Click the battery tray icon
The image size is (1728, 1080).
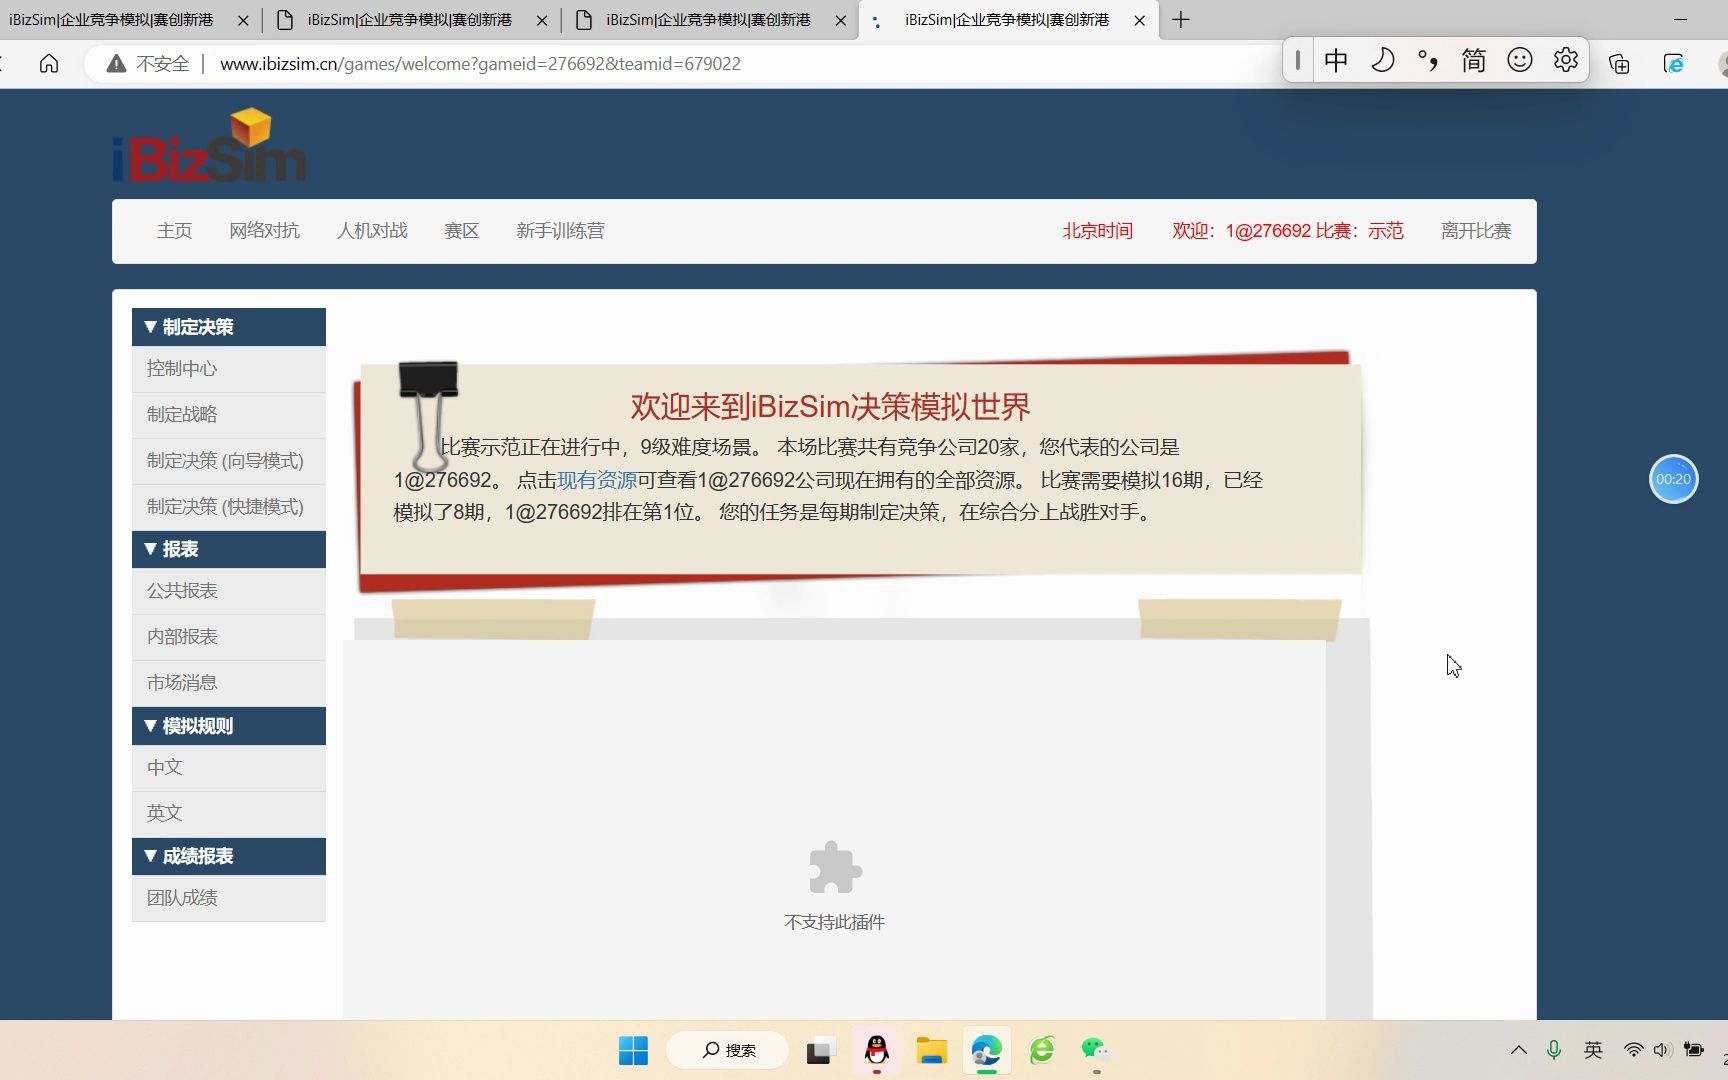coord(1694,1050)
